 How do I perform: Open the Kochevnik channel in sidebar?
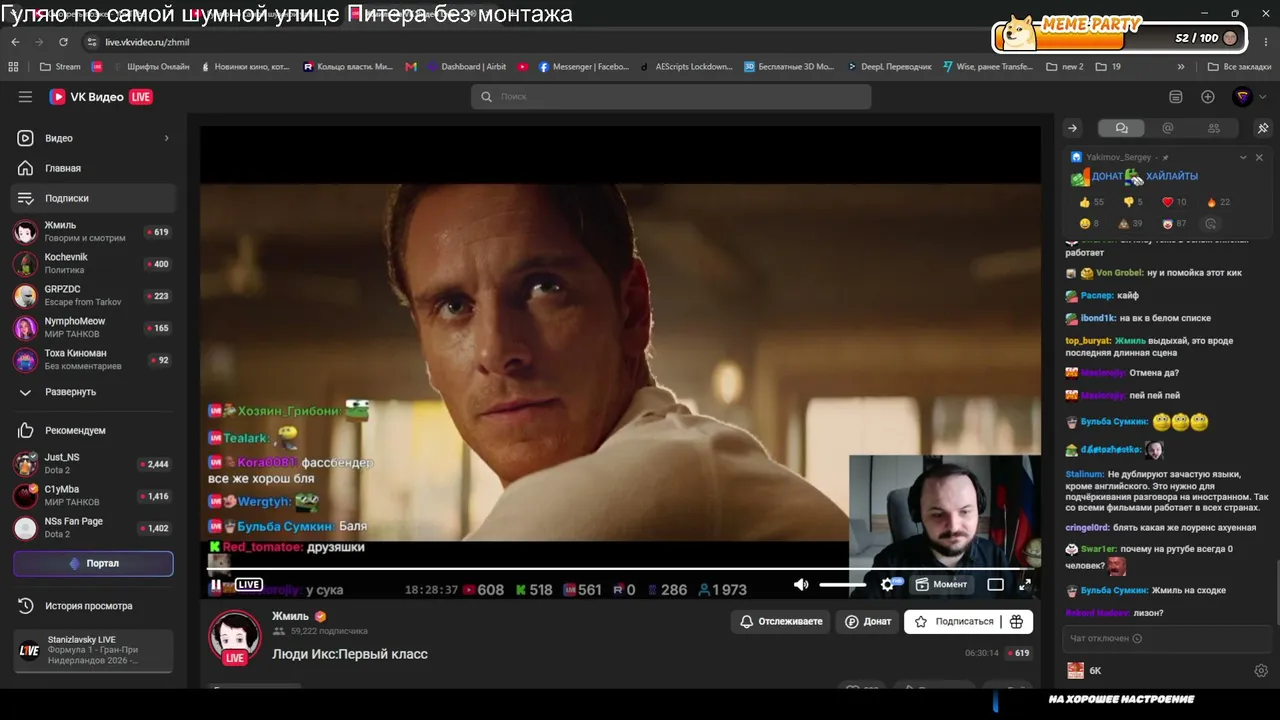point(94,264)
